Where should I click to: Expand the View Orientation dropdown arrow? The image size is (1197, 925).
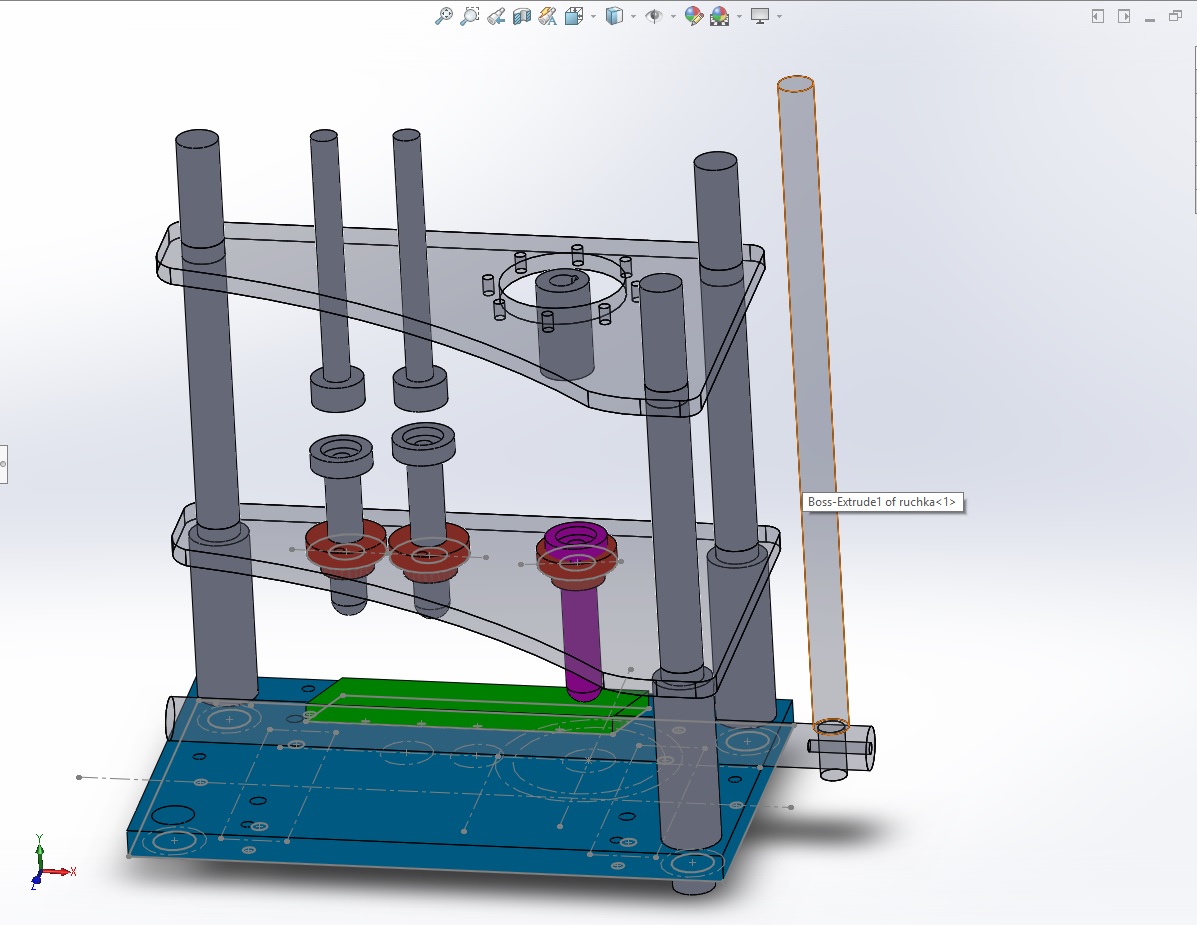click(x=593, y=16)
